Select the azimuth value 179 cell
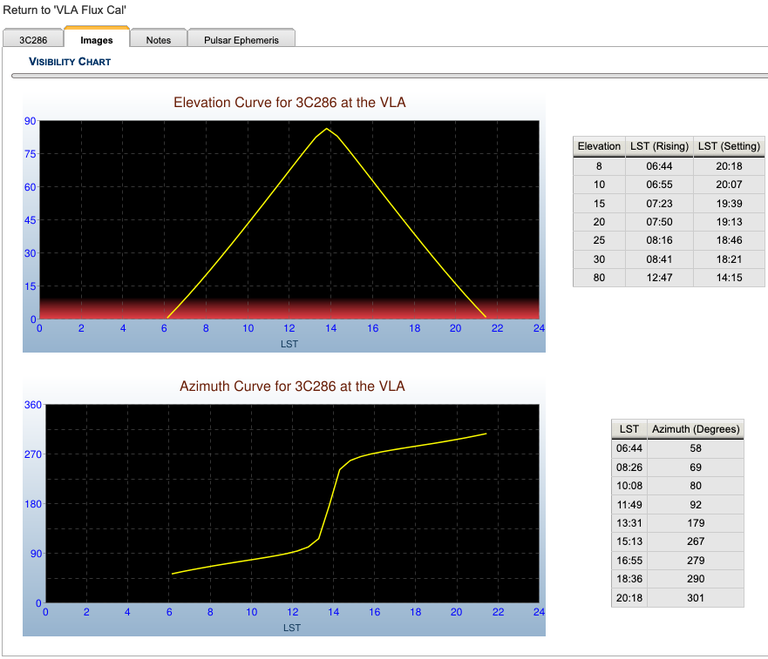 pyautogui.click(x=695, y=523)
